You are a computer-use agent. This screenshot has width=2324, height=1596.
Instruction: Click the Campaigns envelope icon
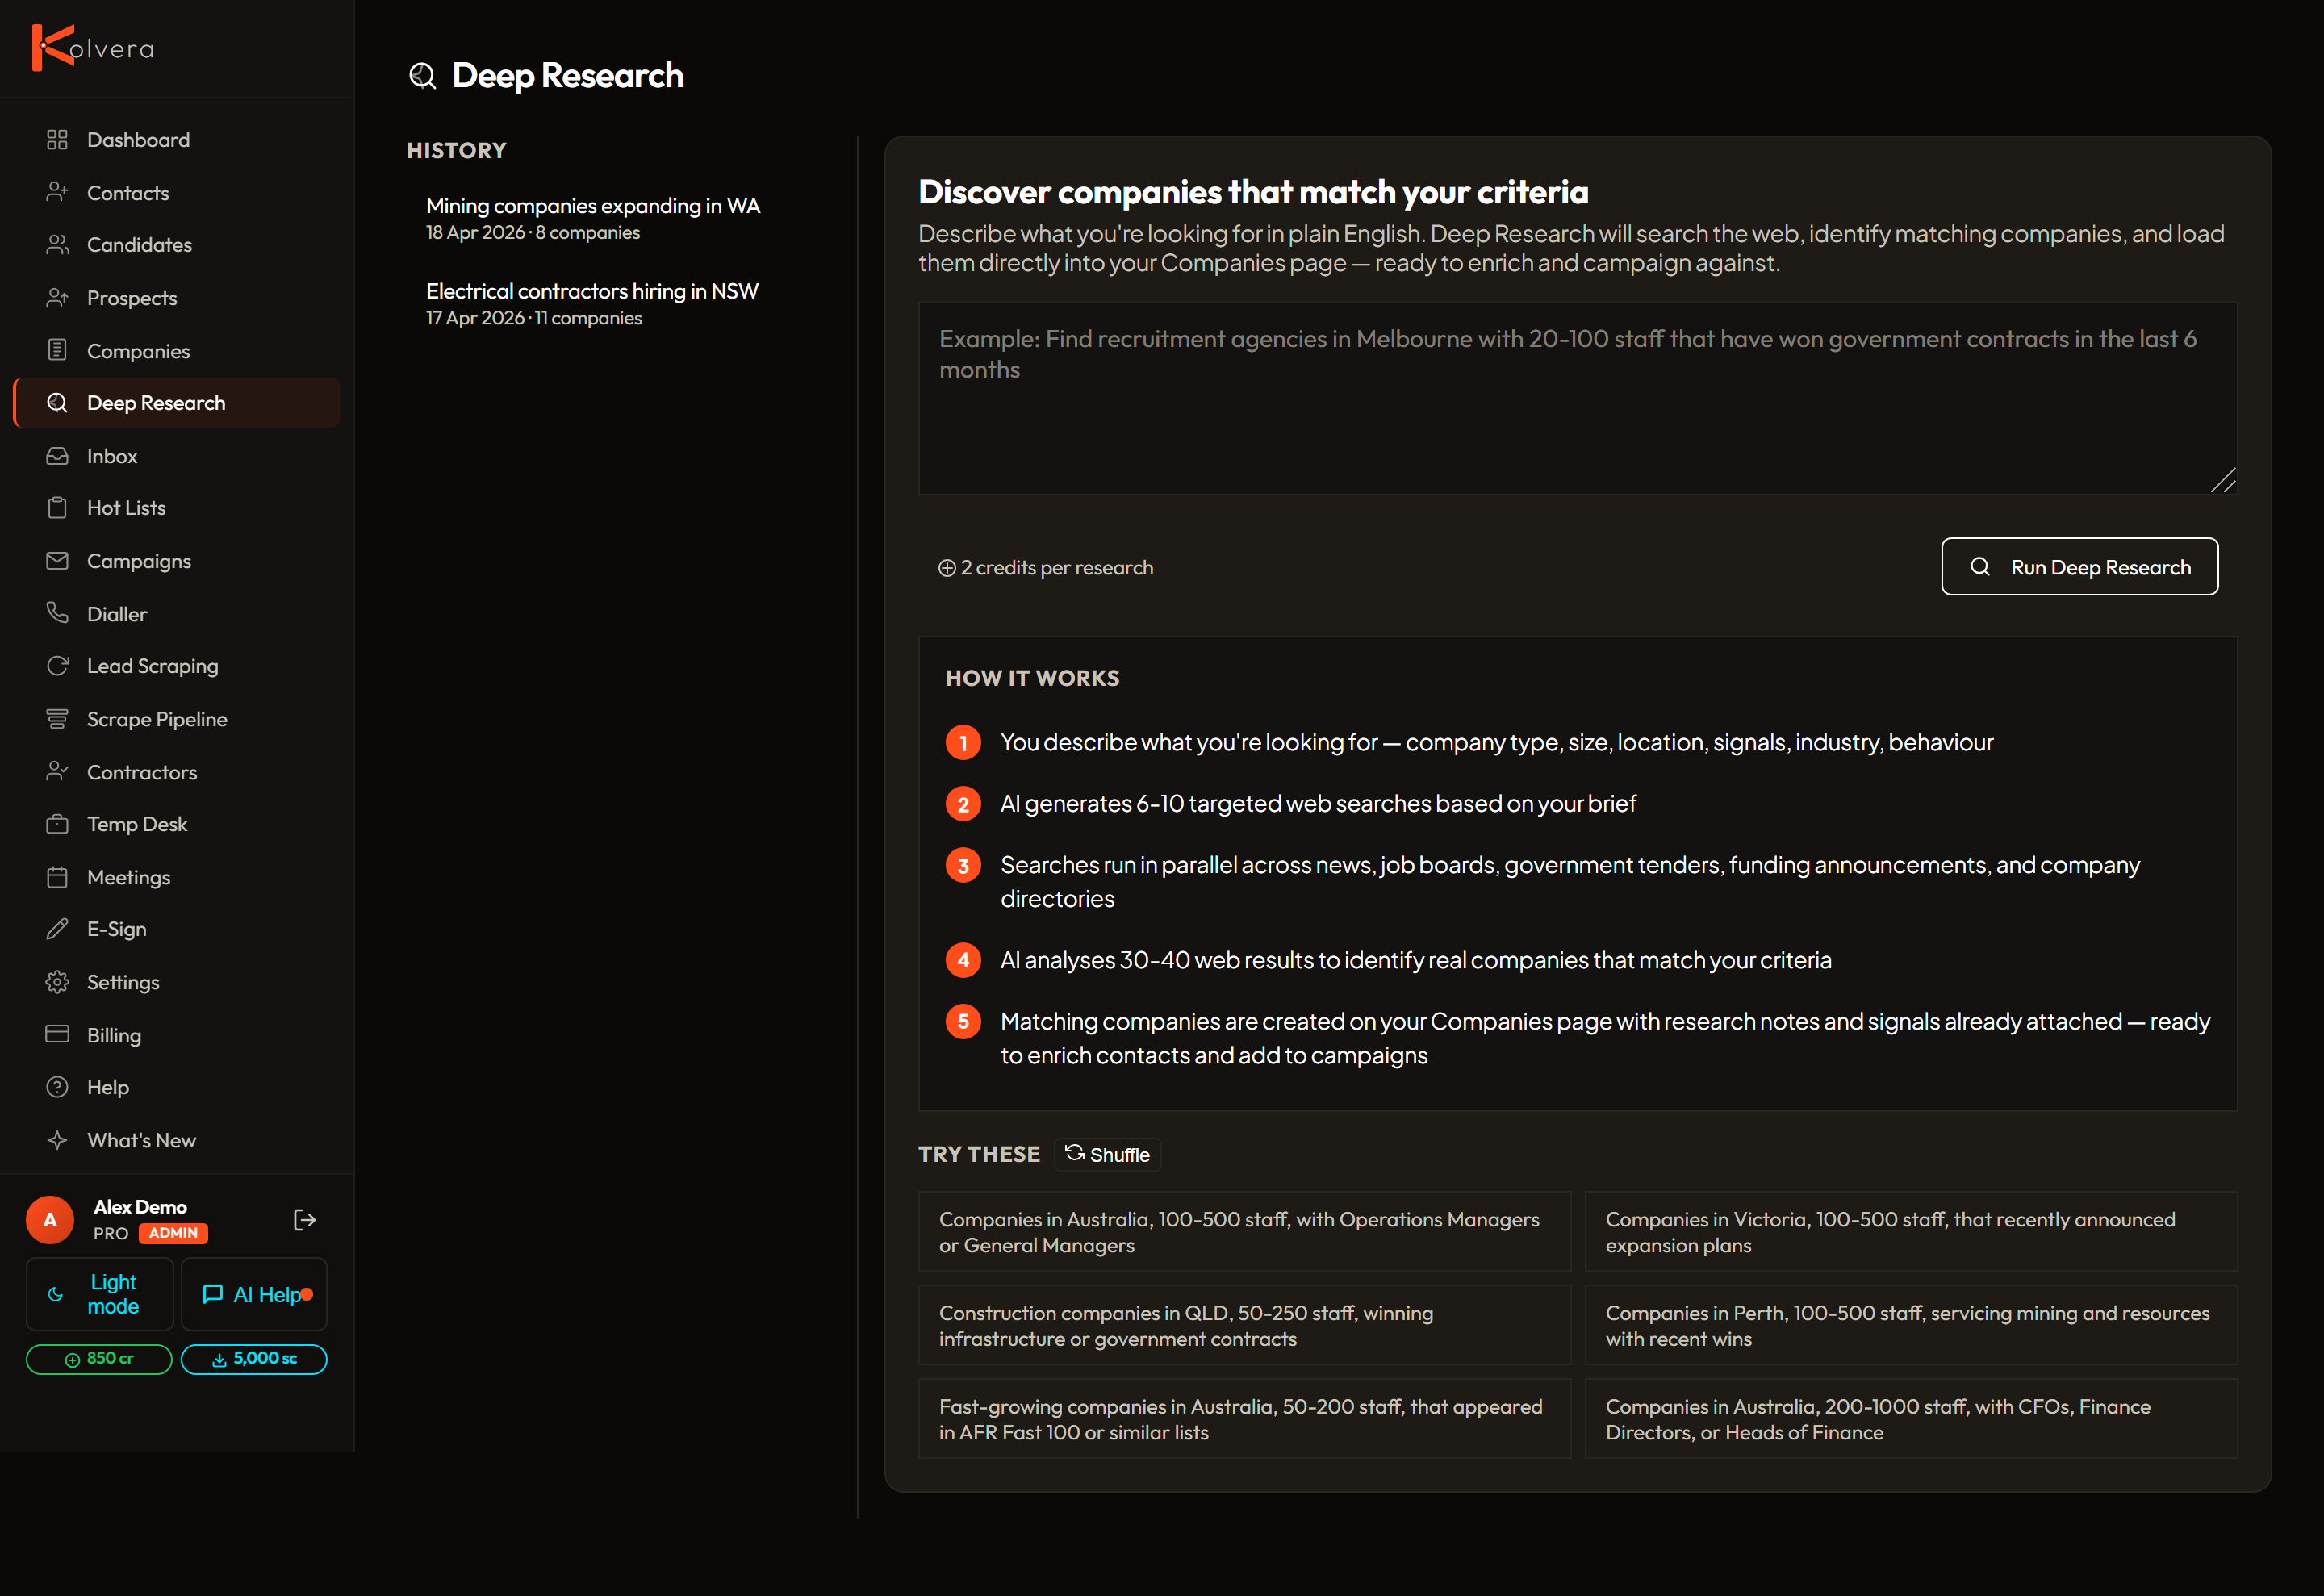coord(57,561)
